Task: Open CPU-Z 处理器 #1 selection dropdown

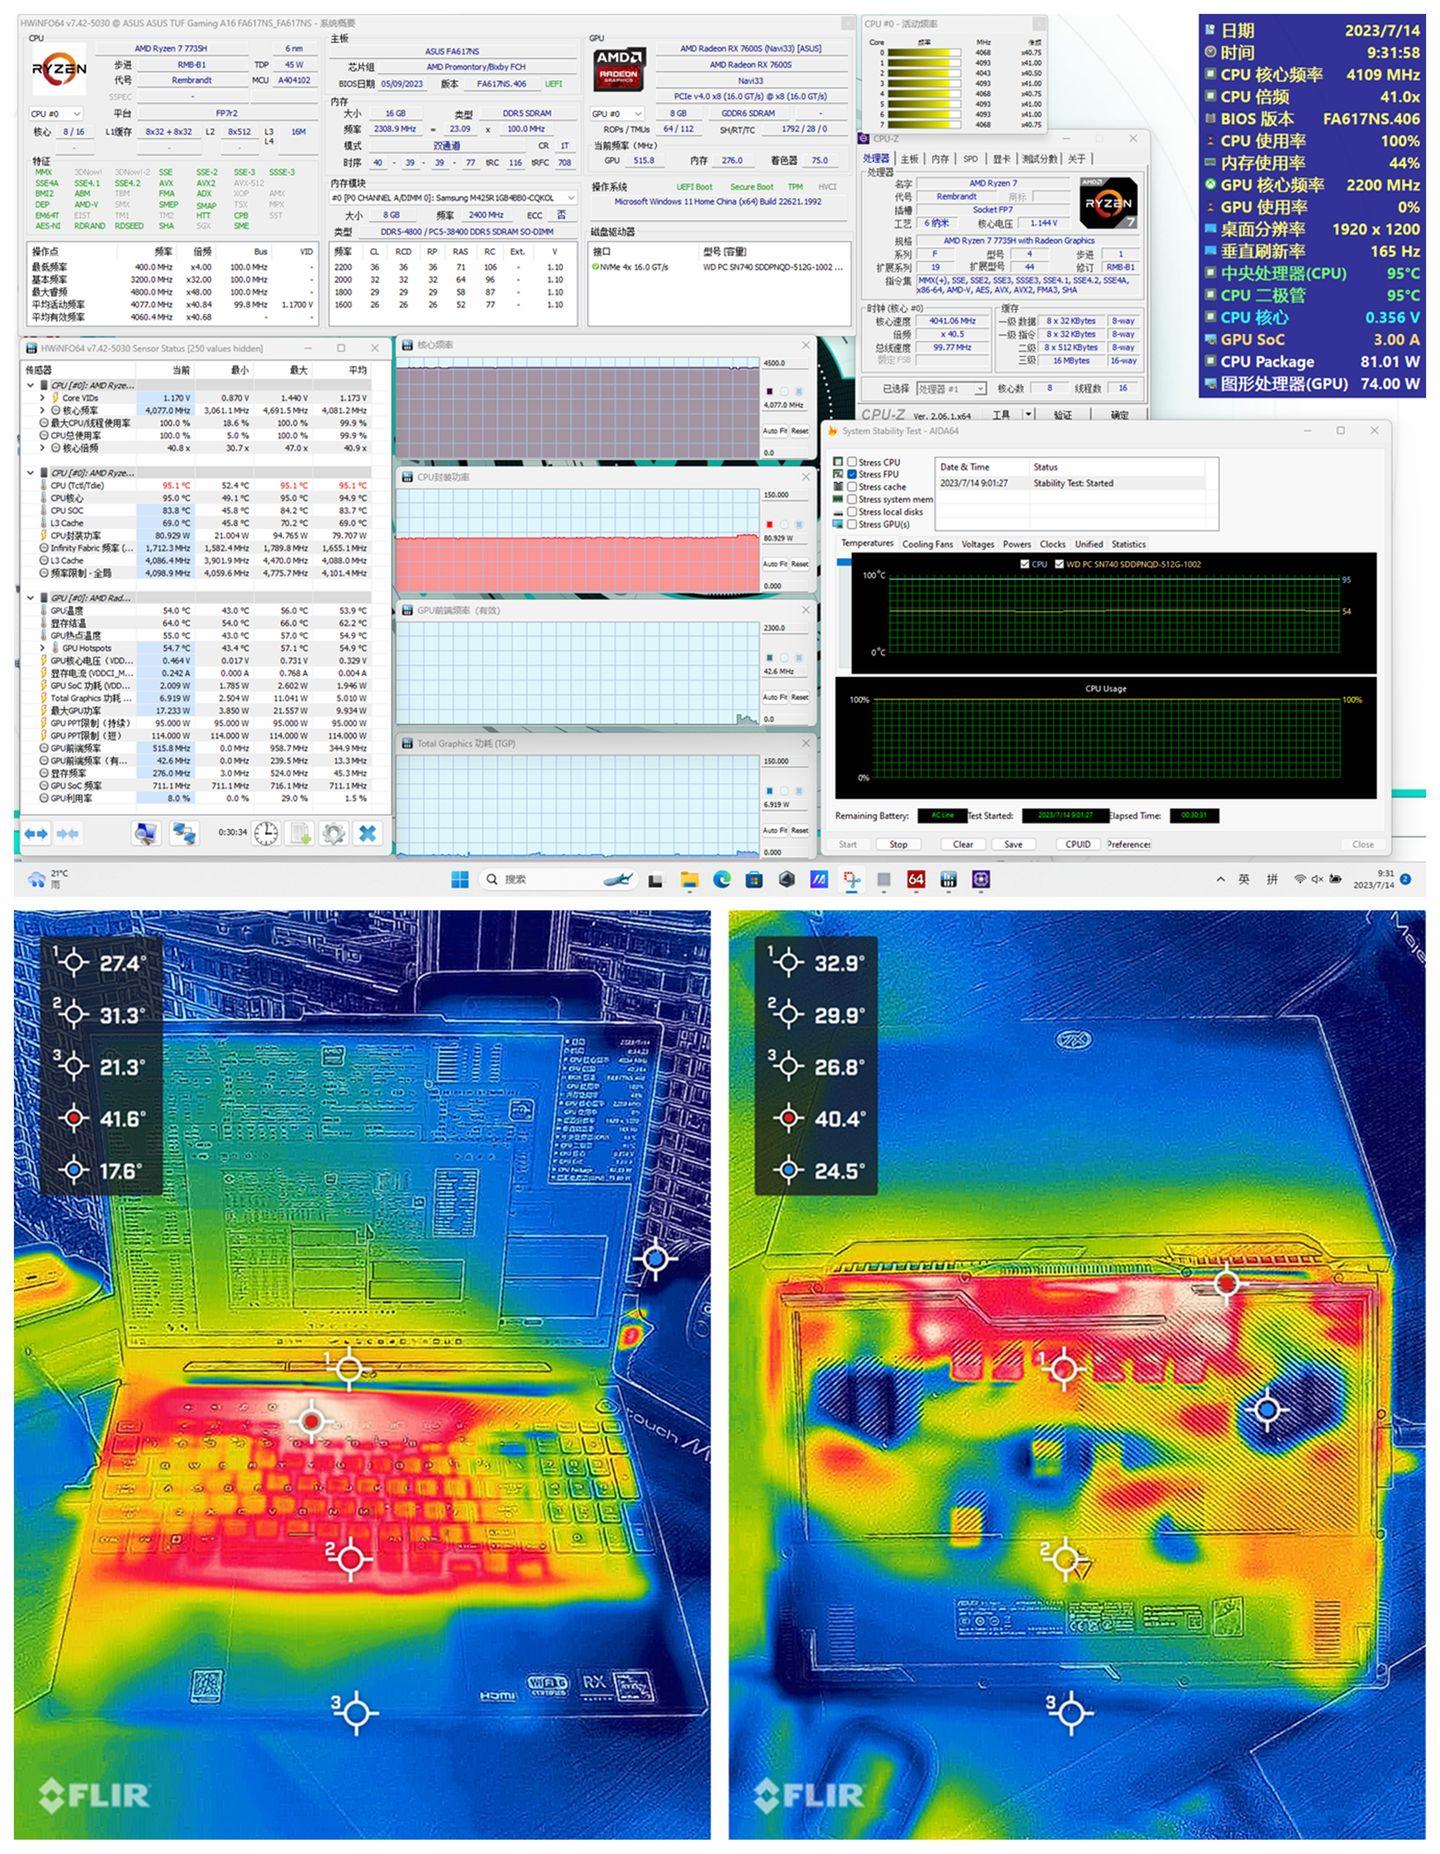Action: [951, 389]
